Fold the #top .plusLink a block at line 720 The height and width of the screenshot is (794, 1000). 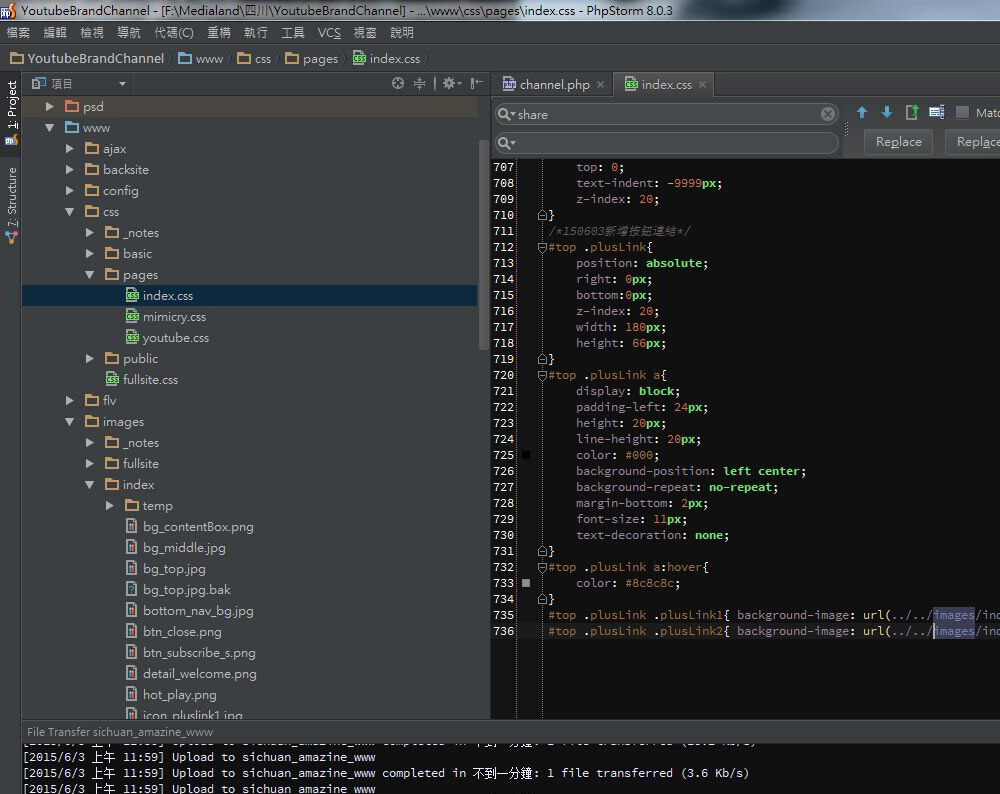click(542, 376)
